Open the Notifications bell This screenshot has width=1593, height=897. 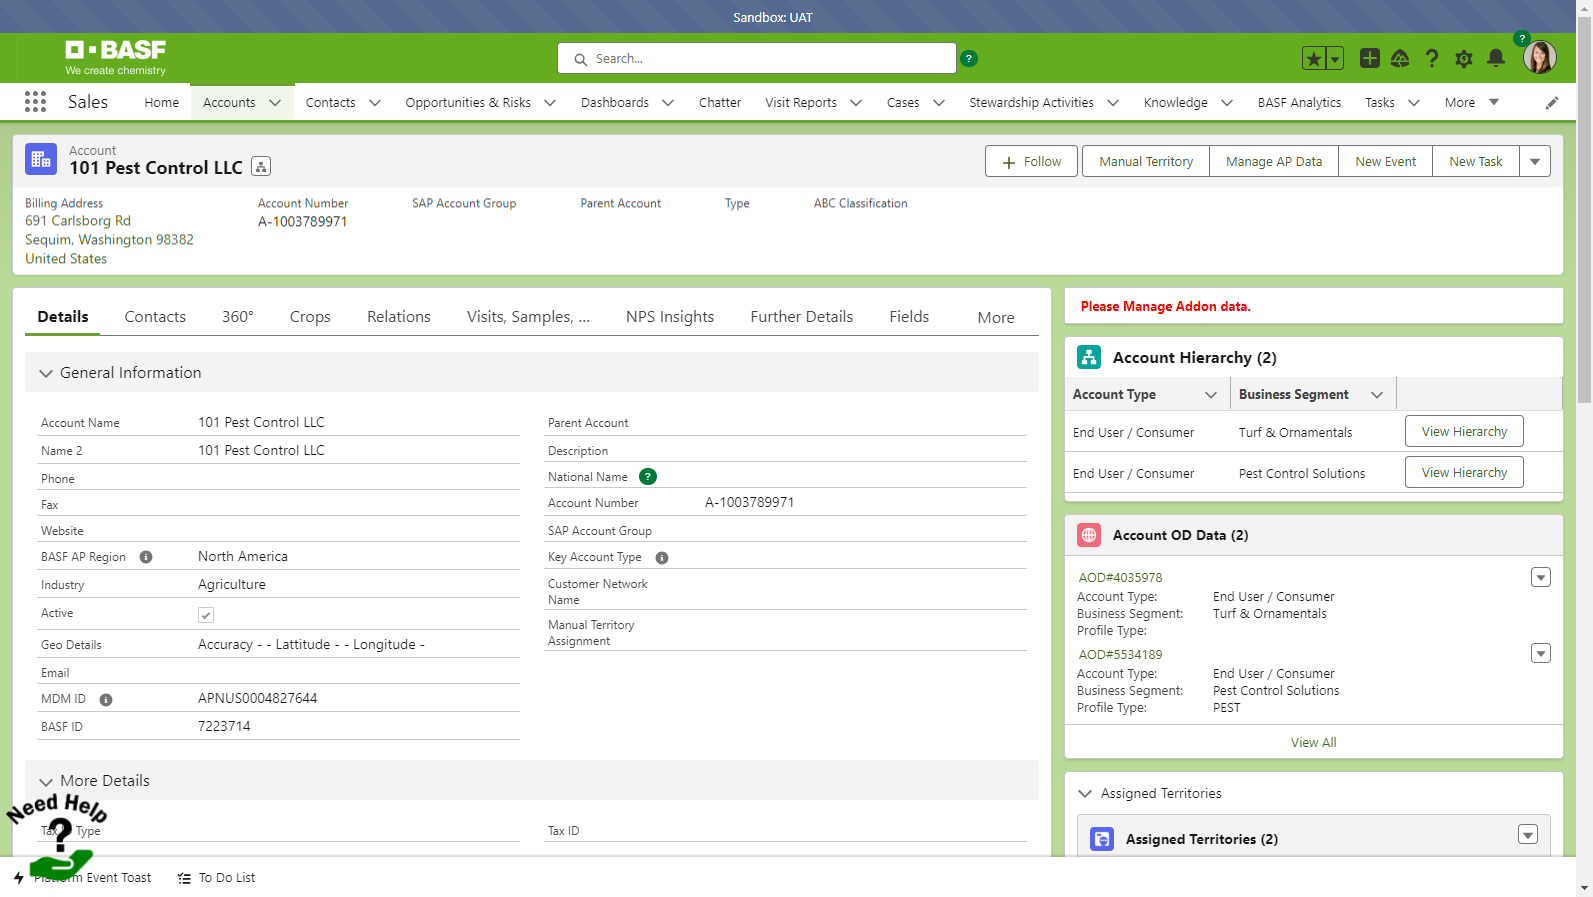pos(1496,59)
